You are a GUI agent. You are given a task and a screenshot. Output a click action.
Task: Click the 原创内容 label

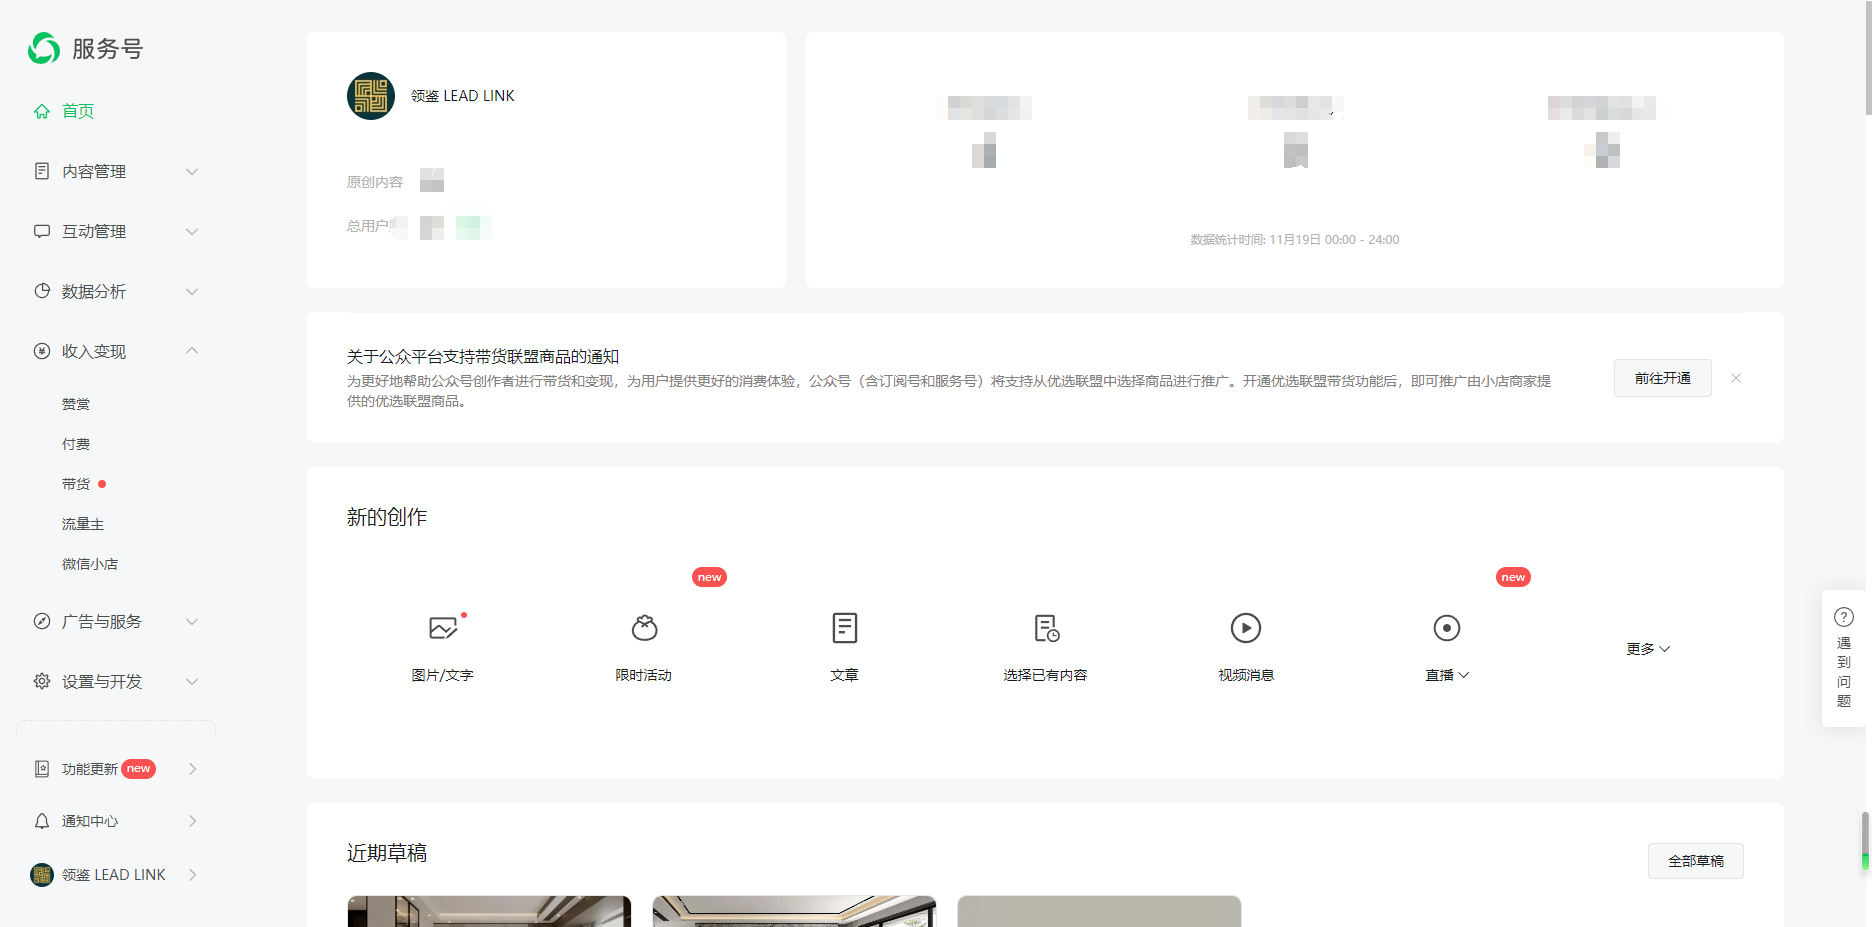pyautogui.click(x=375, y=182)
